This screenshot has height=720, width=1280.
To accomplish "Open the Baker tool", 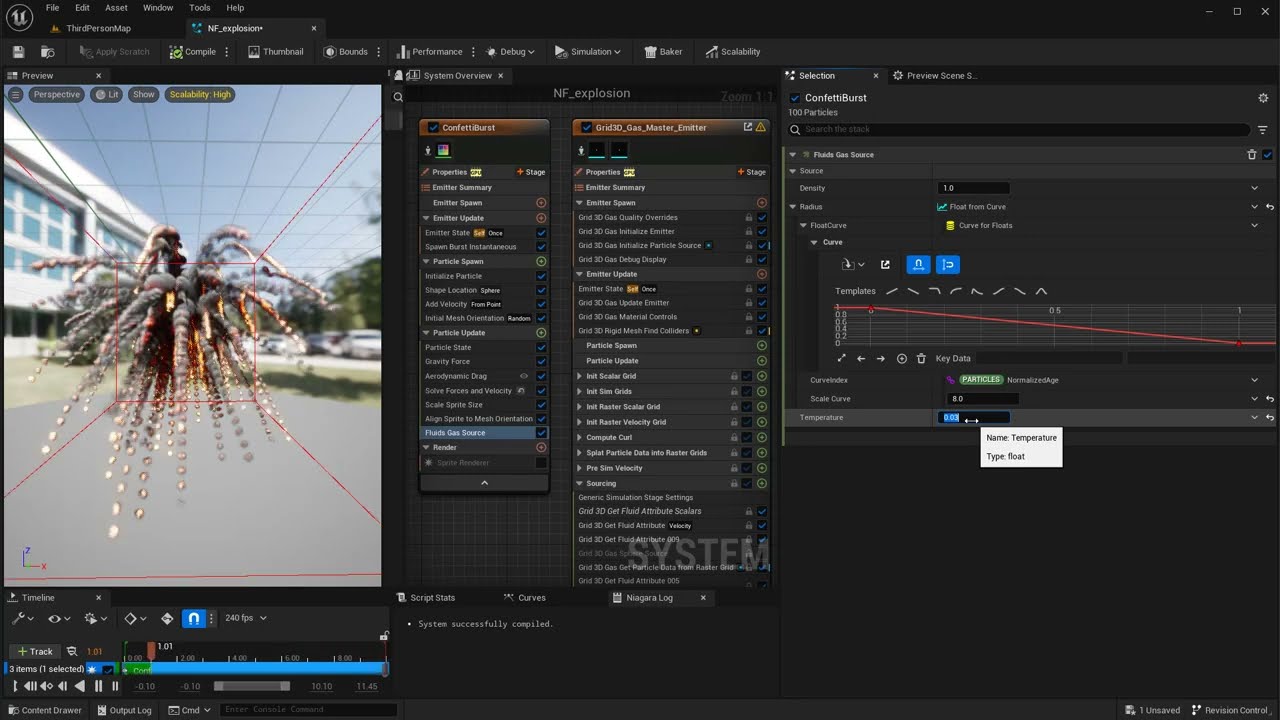I will click(x=663, y=52).
